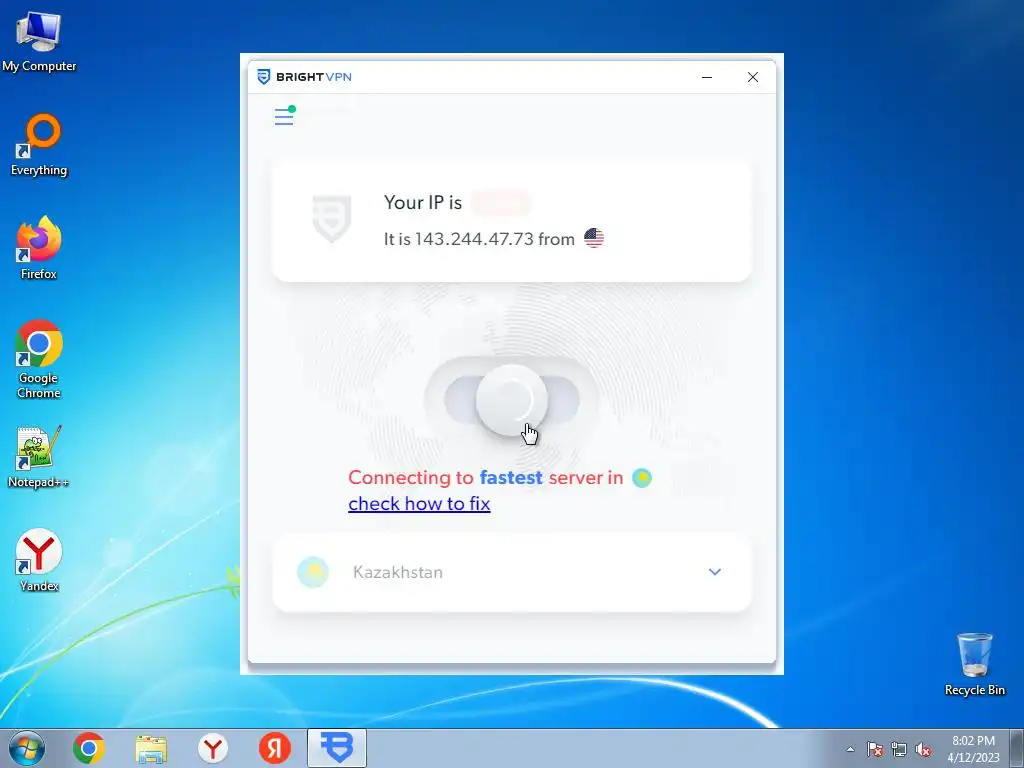Toggle the VPN connection switch
Screen dimensions: 1024x768
pos(511,400)
